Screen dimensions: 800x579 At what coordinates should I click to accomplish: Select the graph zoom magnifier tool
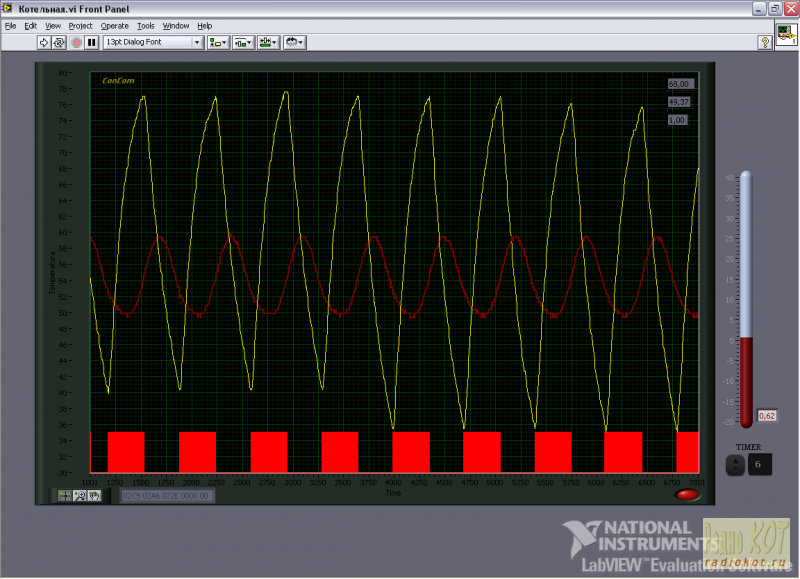coord(80,495)
